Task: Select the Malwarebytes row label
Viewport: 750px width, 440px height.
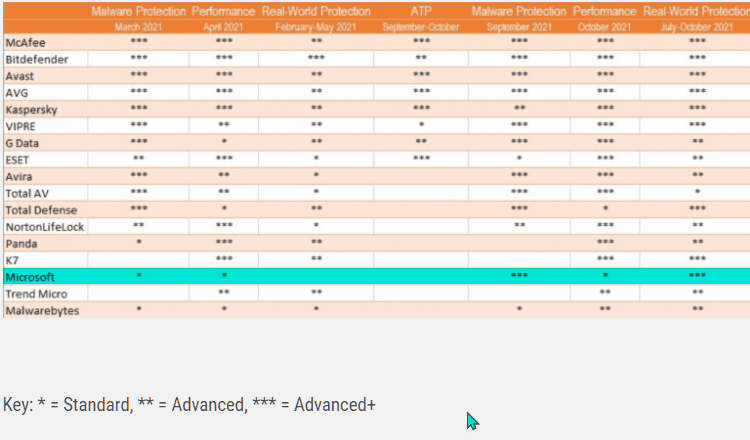Action: tap(42, 310)
